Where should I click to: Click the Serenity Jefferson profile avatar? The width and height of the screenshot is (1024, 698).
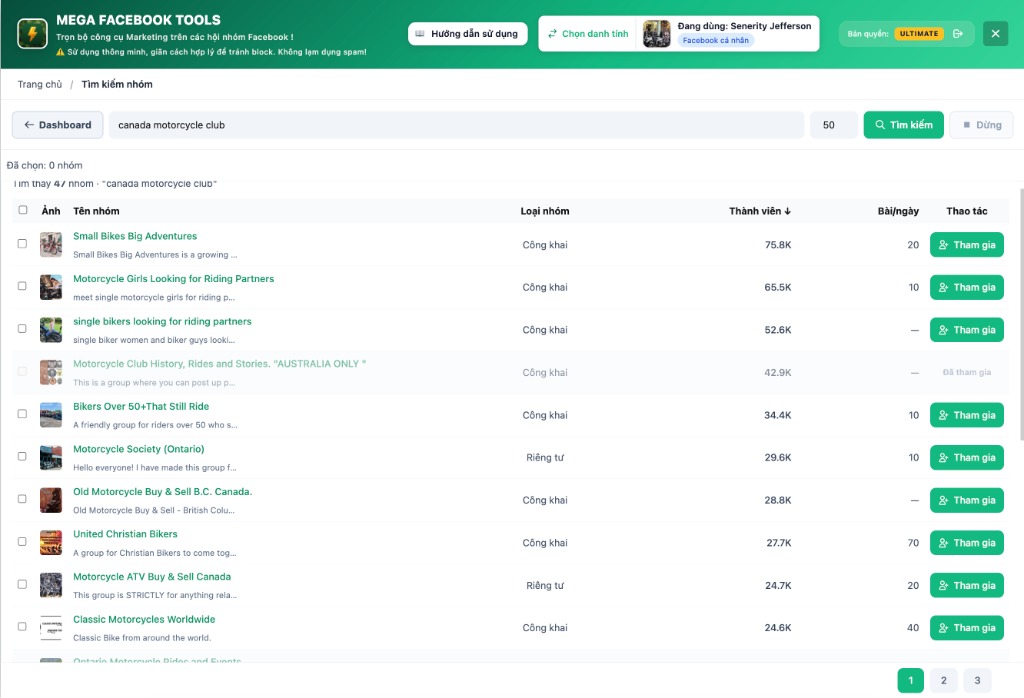coord(656,33)
